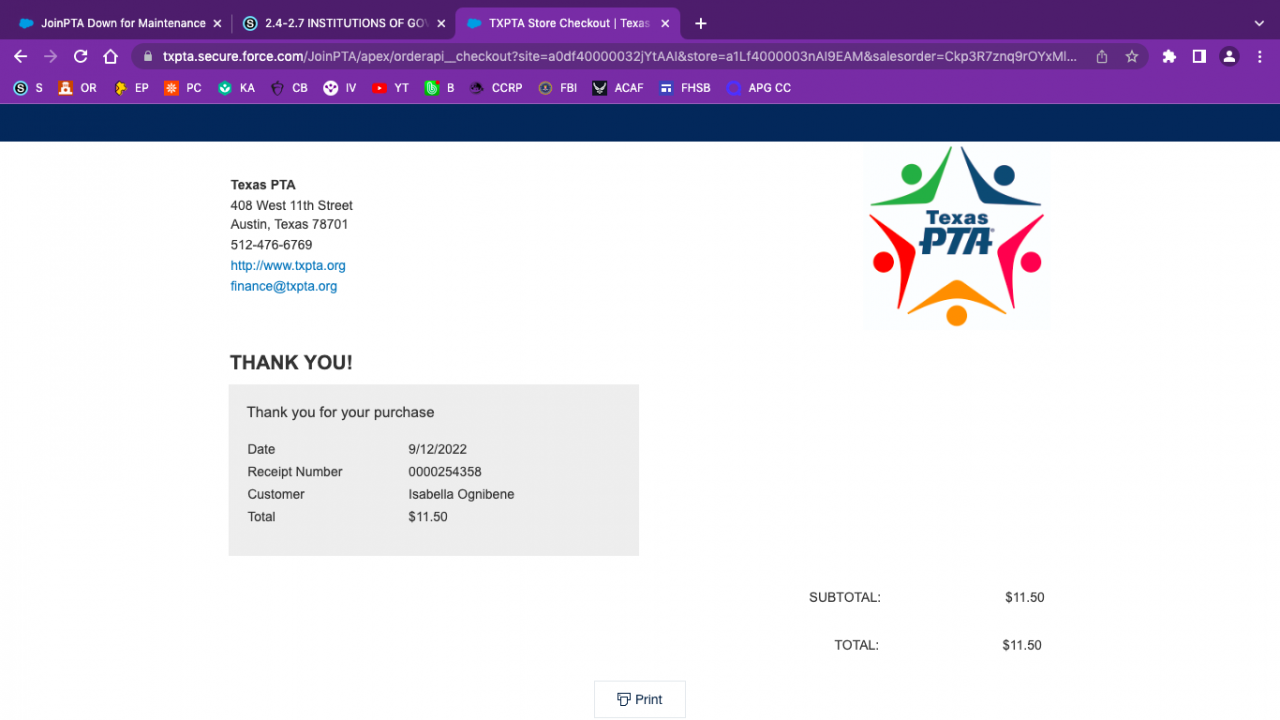The image size is (1280, 720).
Task: Open the YT YouTube bookmark
Action: pos(390,88)
